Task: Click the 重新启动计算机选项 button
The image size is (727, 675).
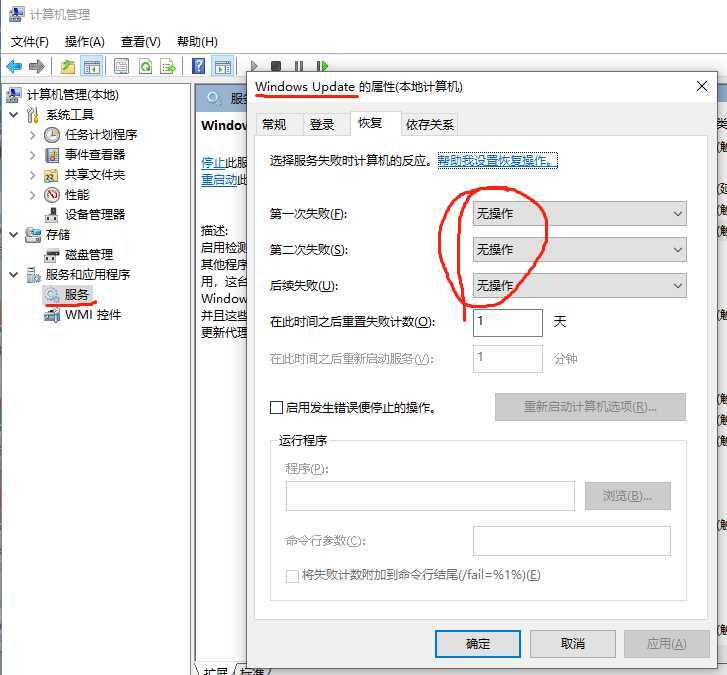Action: pos(590,407)
